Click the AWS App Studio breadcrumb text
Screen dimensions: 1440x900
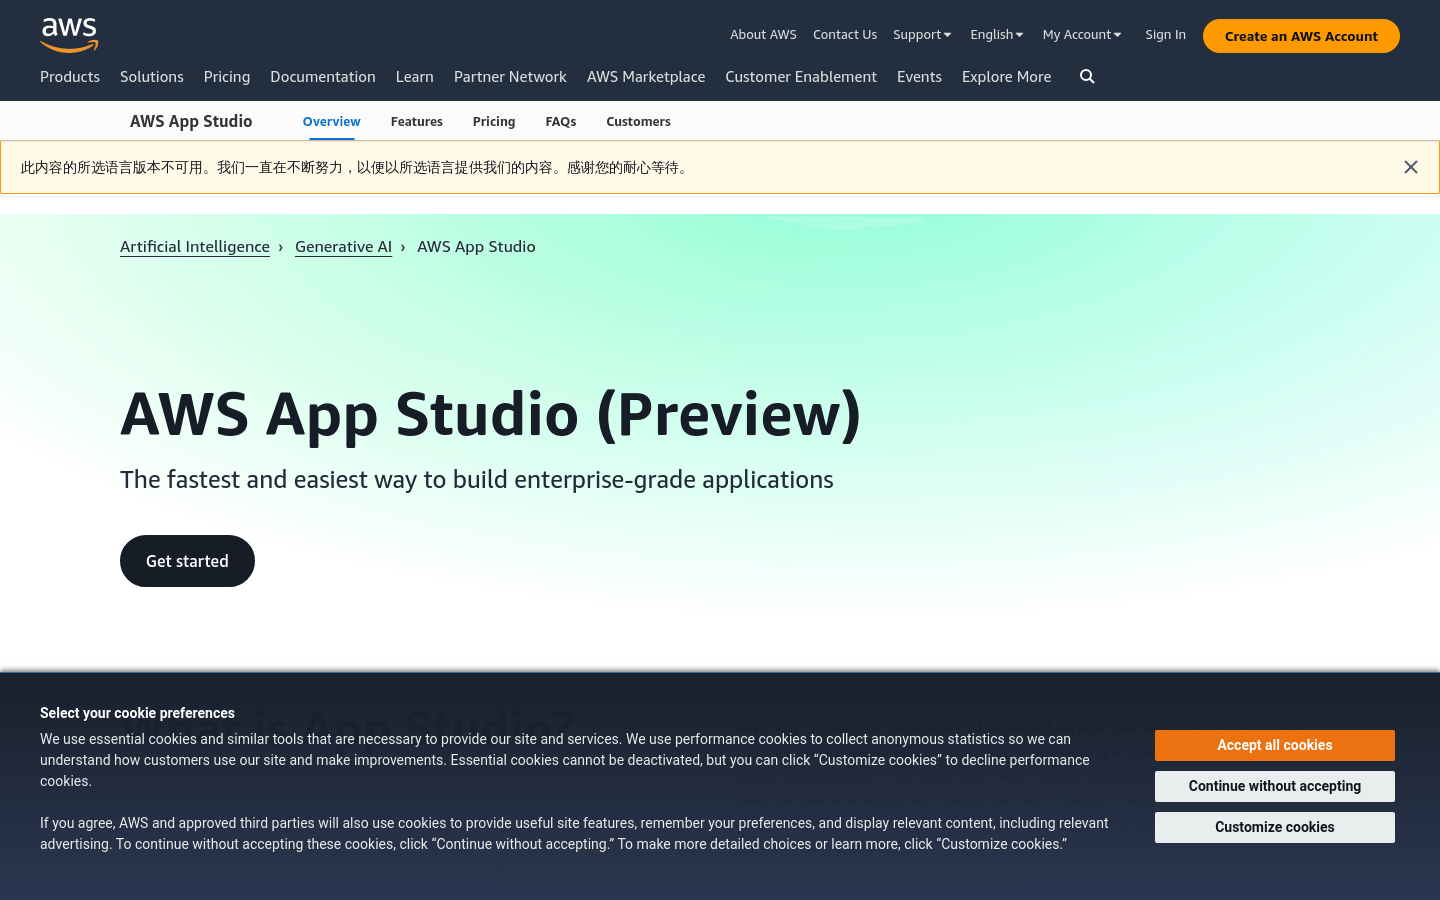pyautogui.click(x=476, y=246)
